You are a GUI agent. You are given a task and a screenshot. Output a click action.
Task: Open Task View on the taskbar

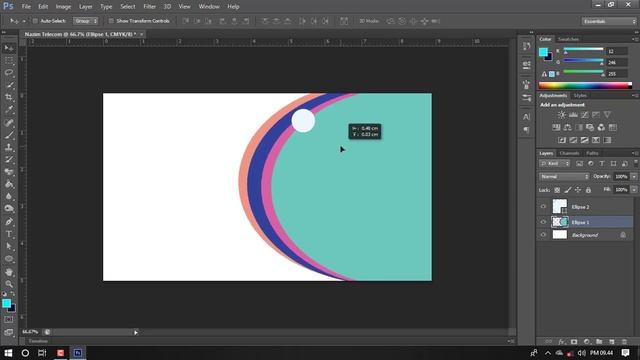click(x=42, y=353)
